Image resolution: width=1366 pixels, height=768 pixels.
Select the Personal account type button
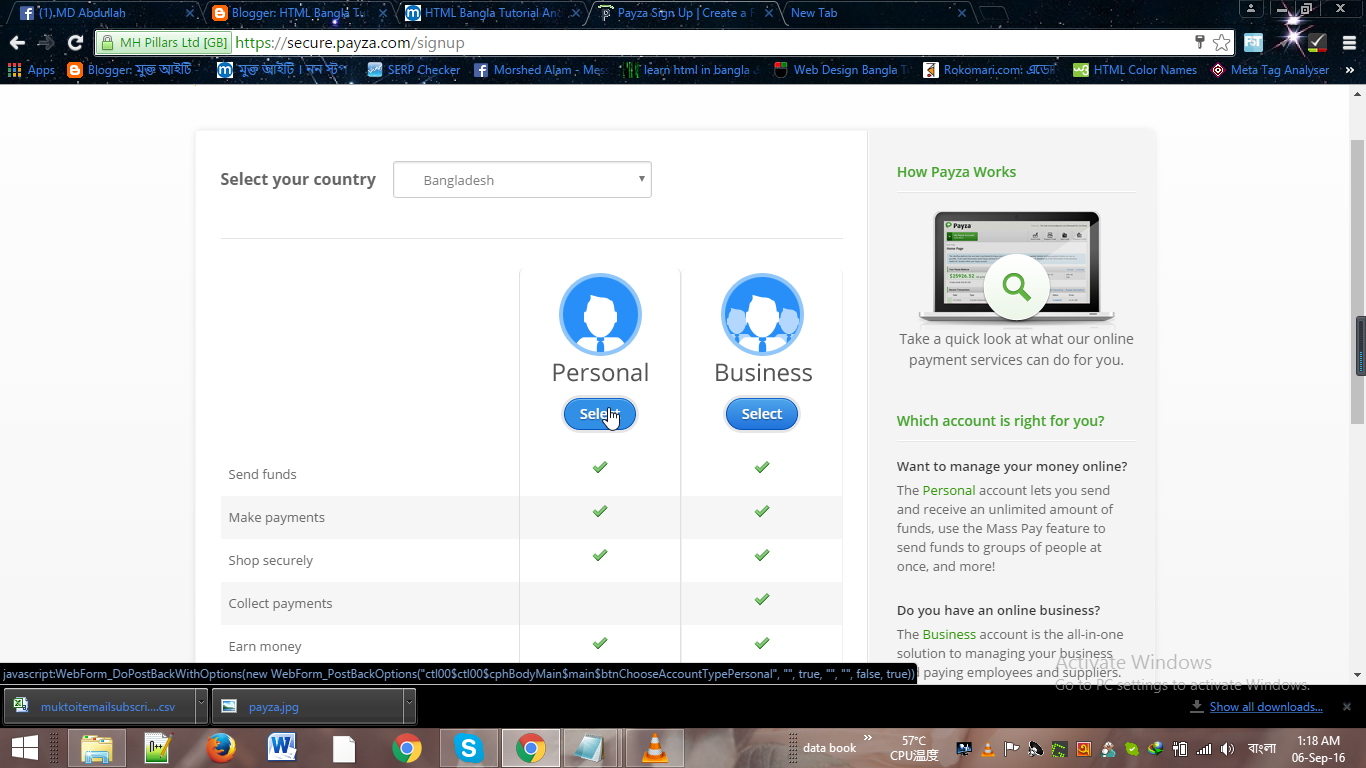(600, 414)
